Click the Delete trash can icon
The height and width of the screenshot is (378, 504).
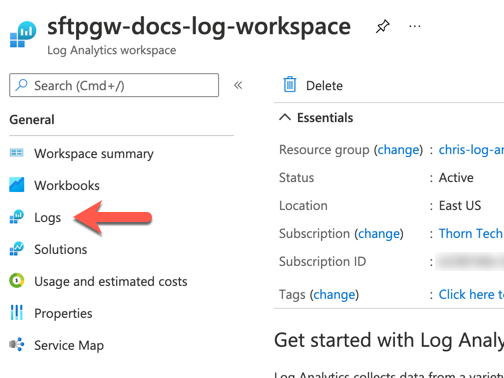(x=290, y=84)
